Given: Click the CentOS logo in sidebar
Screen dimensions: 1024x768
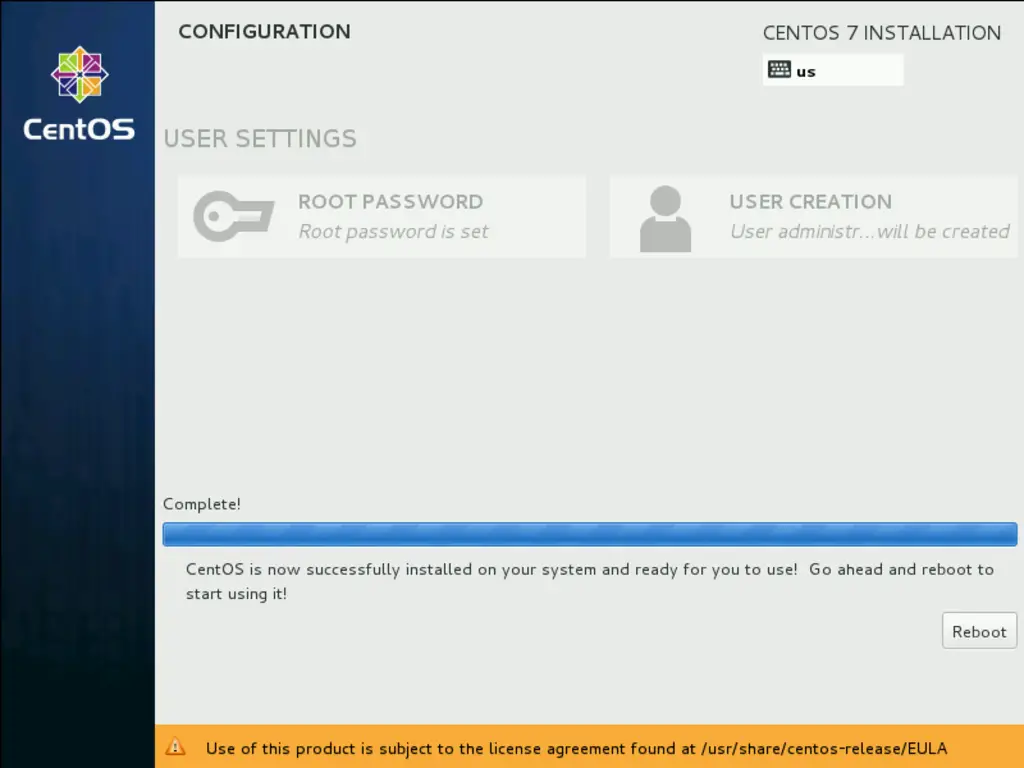Looking at the screenshot, I should pos(80,74).
